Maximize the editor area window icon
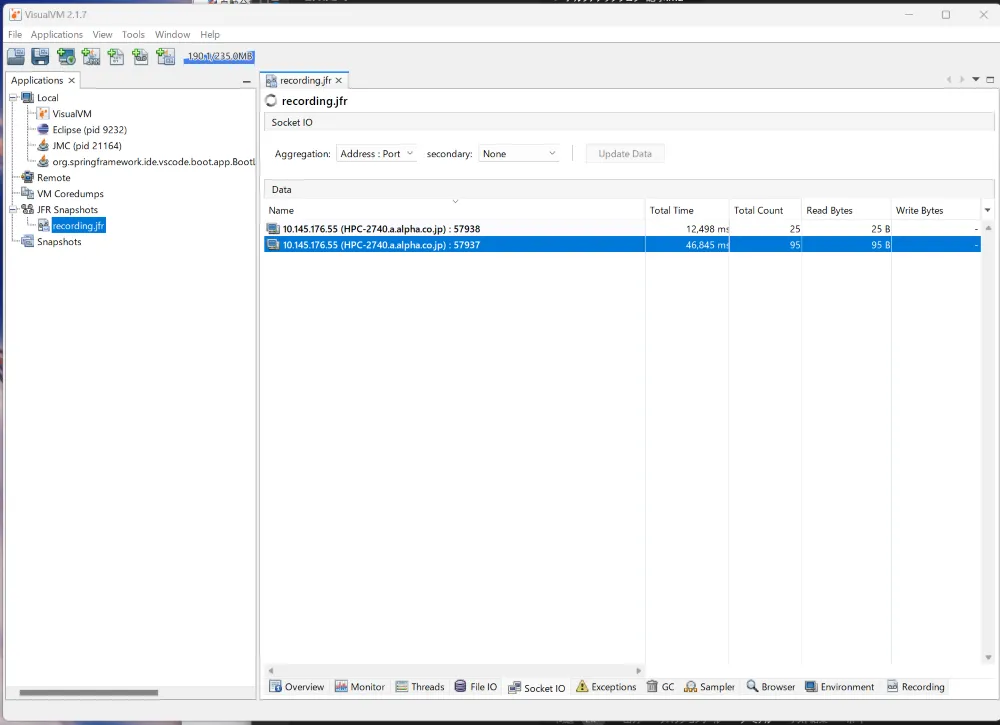The height and width of the screenshot is (725, 1000). pos(990,80)
